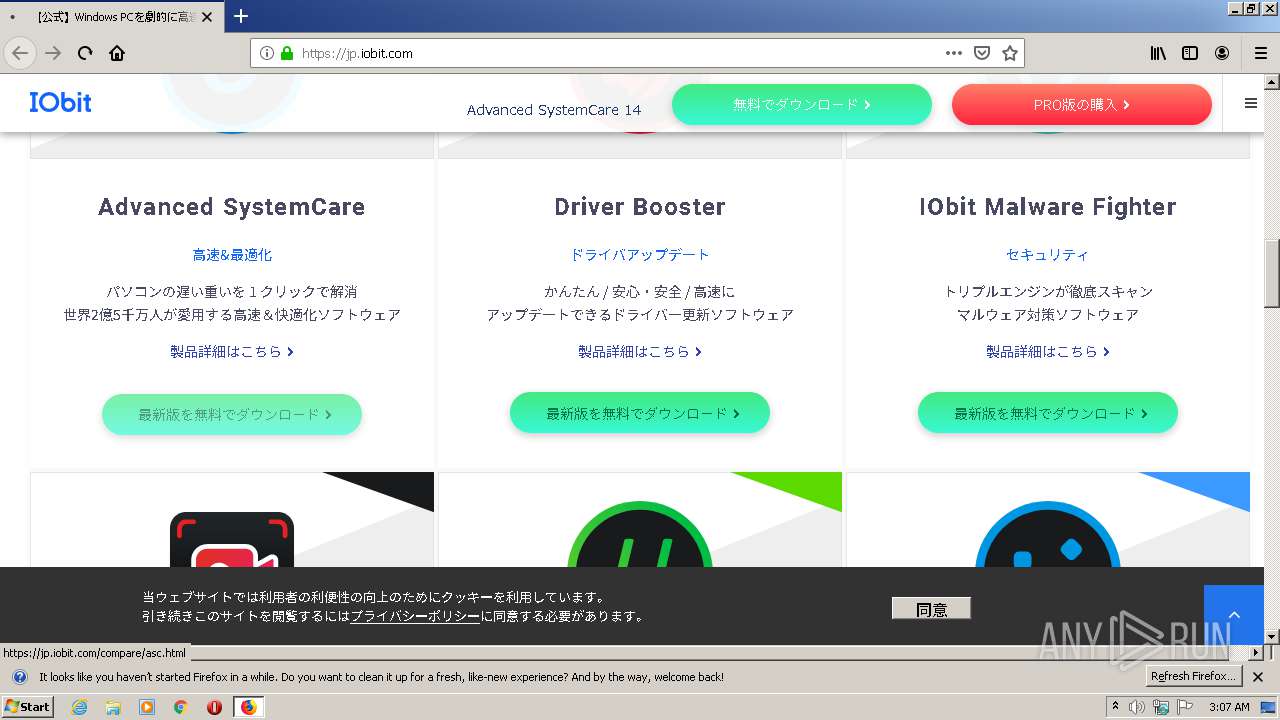Open the Library icon
Image resolution: width=1280 pixels, height=720 pixels.
pos(1158,53)
